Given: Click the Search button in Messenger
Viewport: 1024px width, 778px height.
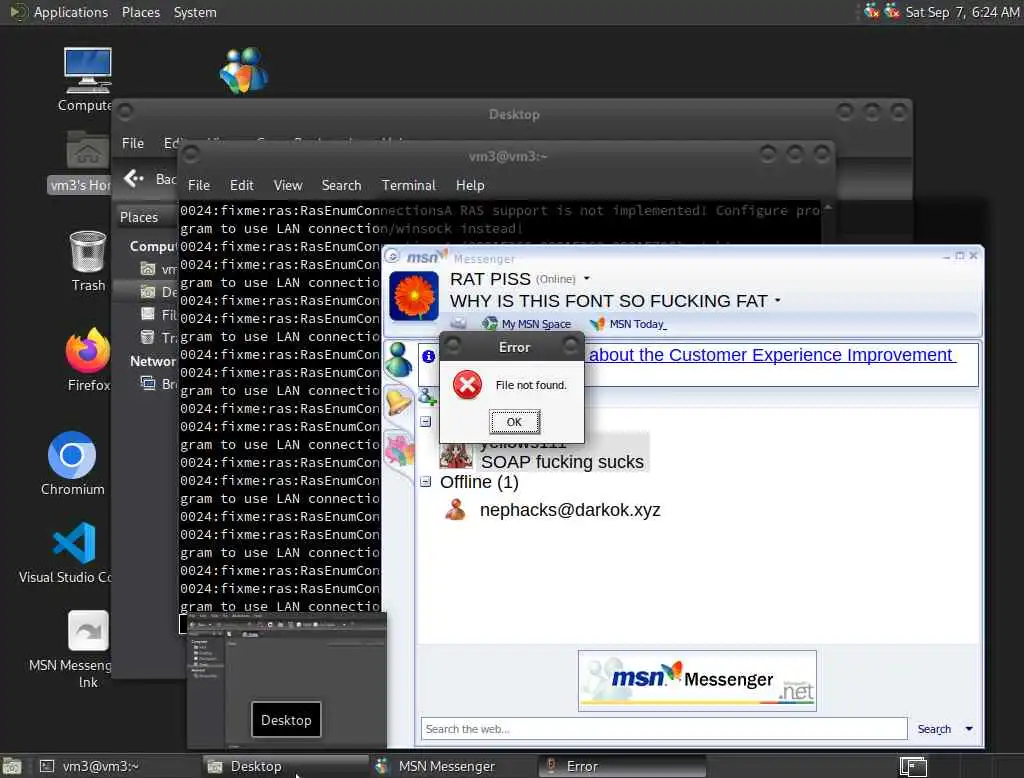Looking at the screenshot, I should (934, 729).
